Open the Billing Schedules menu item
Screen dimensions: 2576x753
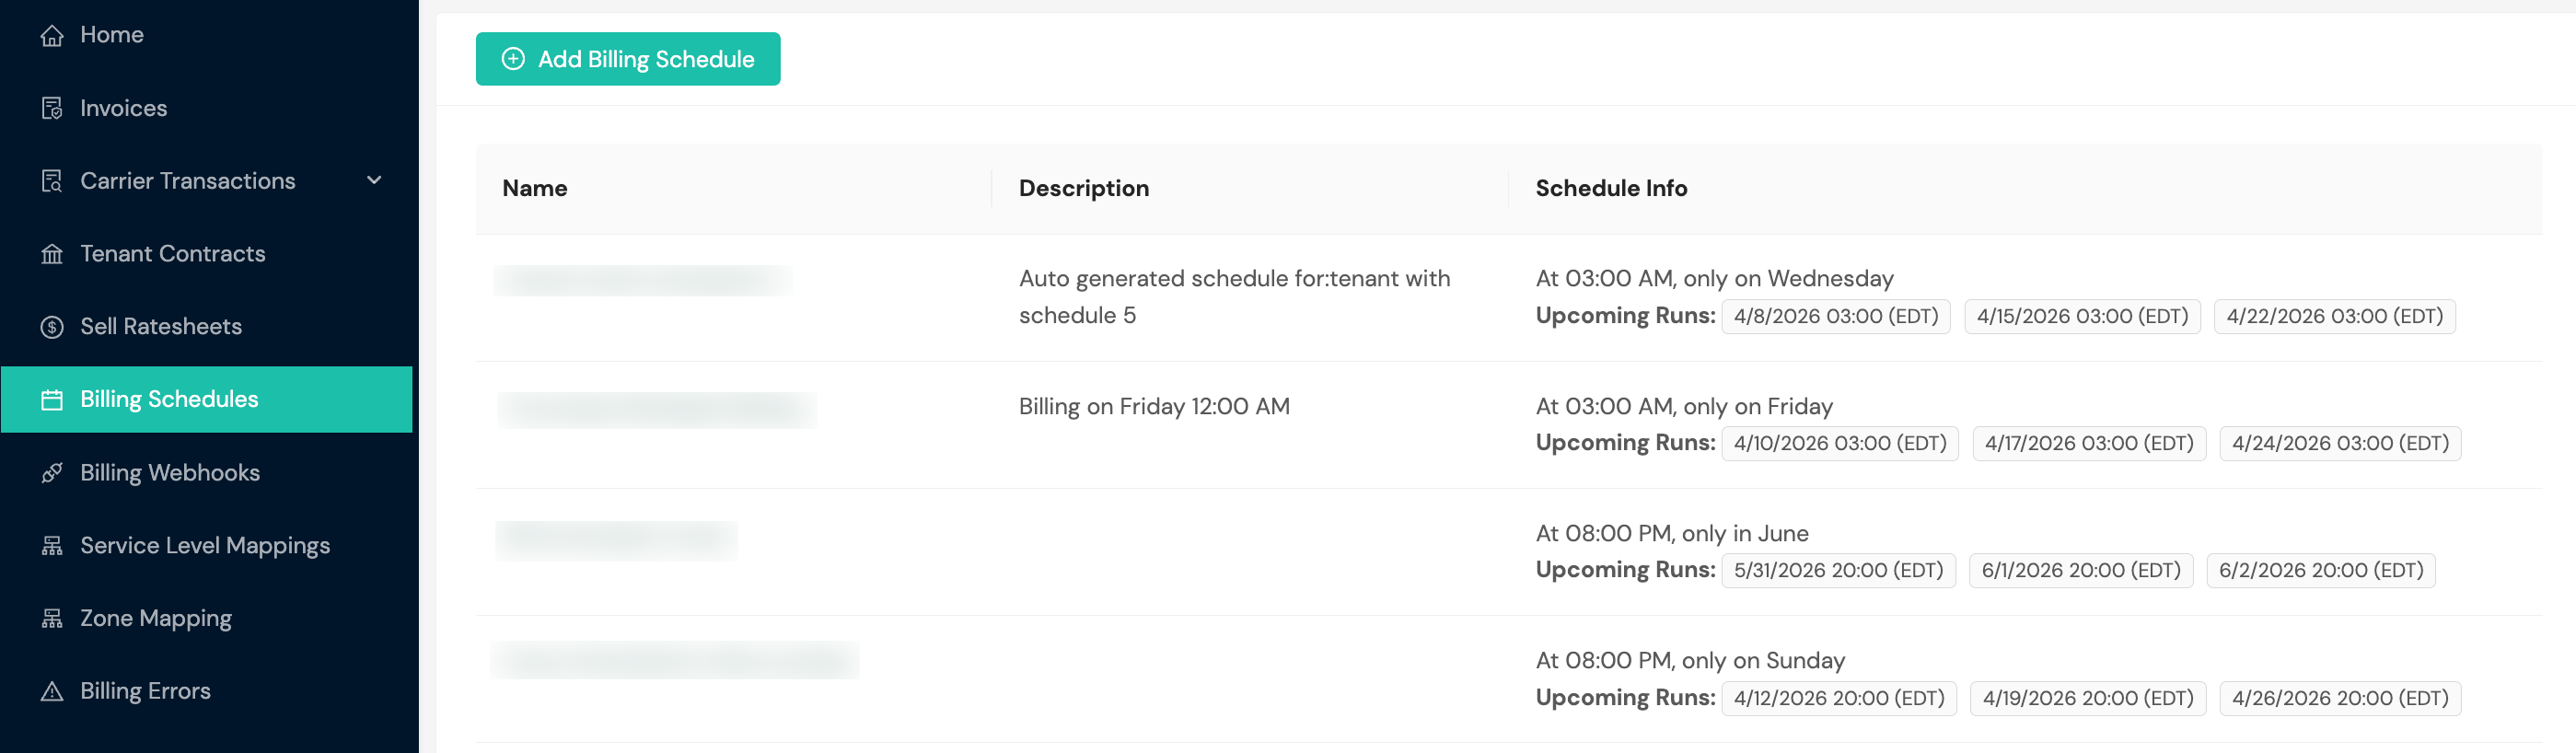(168, 399)
